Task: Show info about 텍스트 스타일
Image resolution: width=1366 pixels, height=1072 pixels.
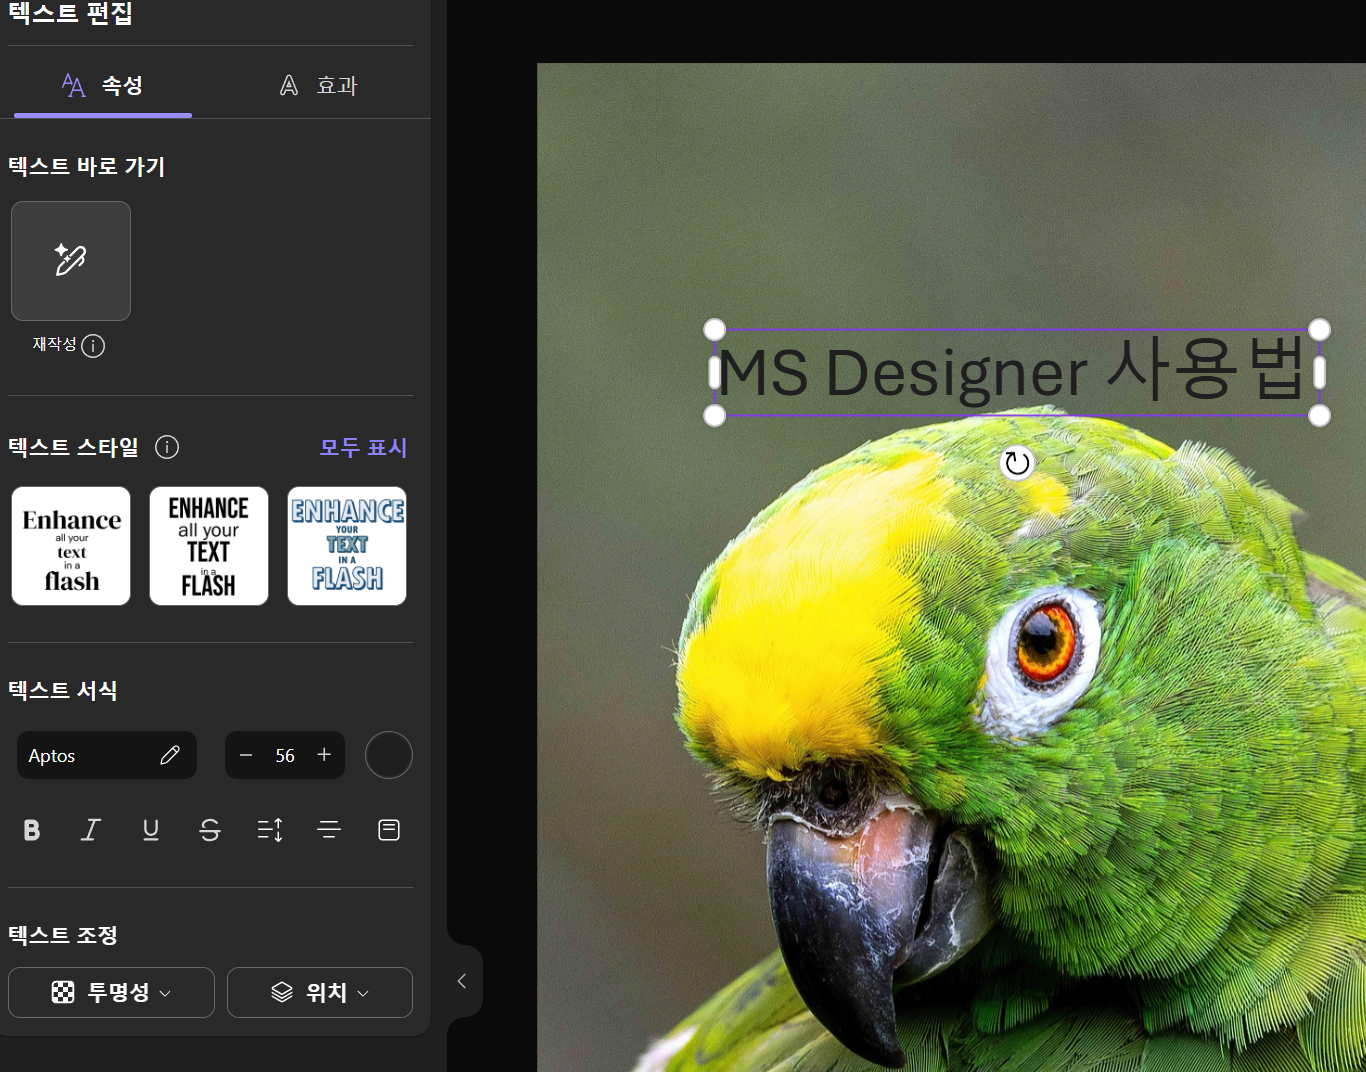Action: 167,447
